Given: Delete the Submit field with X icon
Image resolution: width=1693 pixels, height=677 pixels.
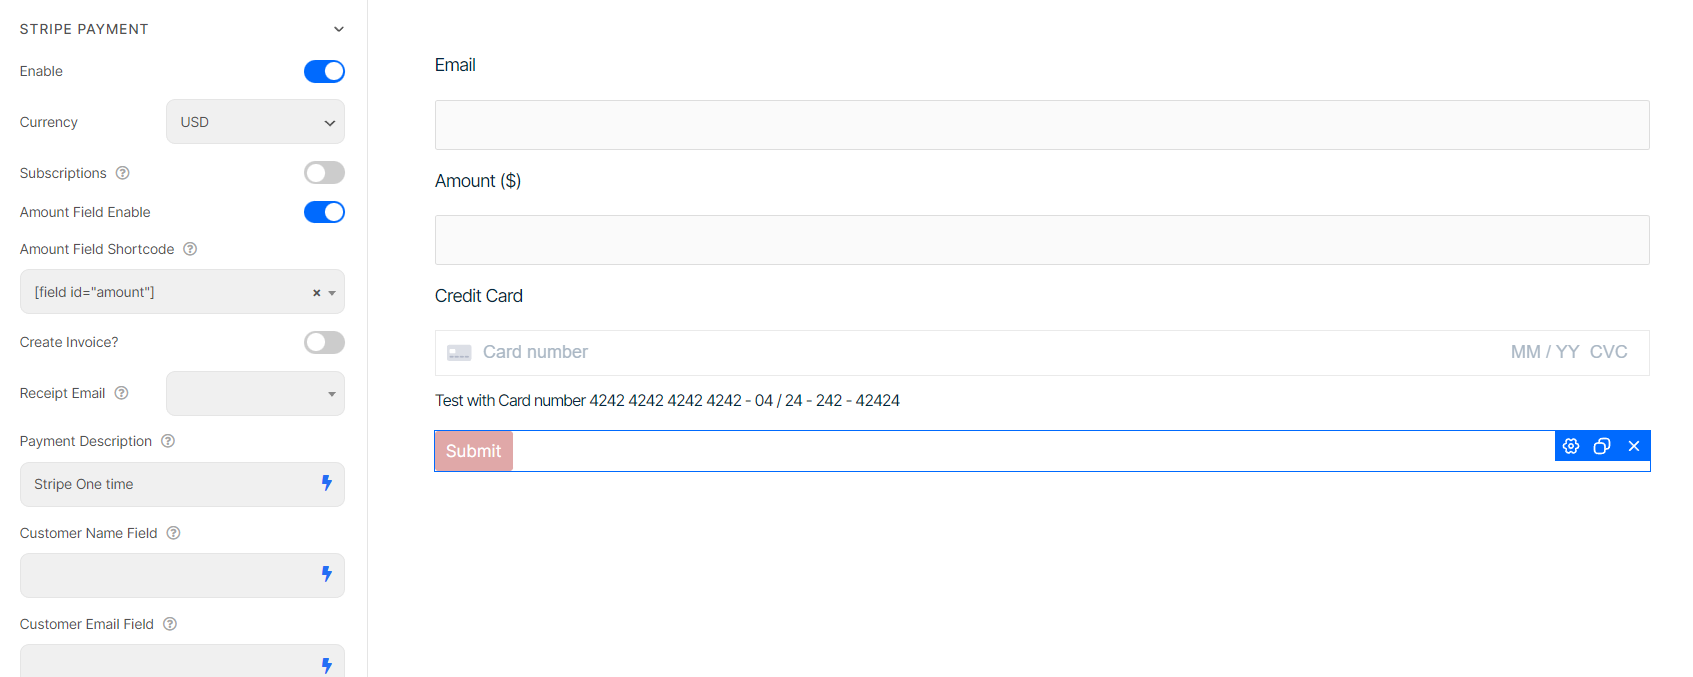Looking at the screenshot, I should (x=1633, y=446).
